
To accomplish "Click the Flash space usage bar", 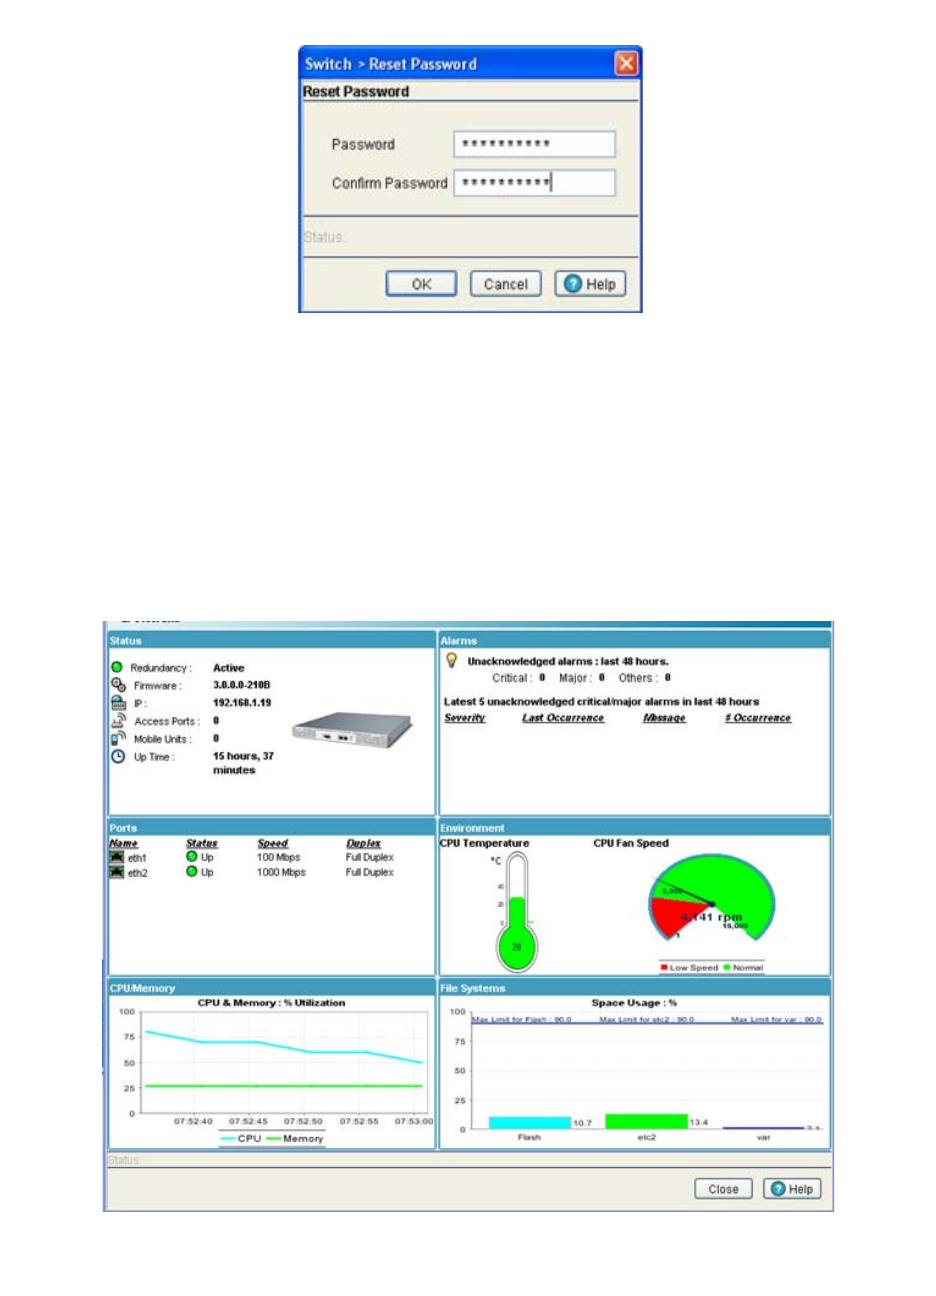I will tap(530, 1123).
